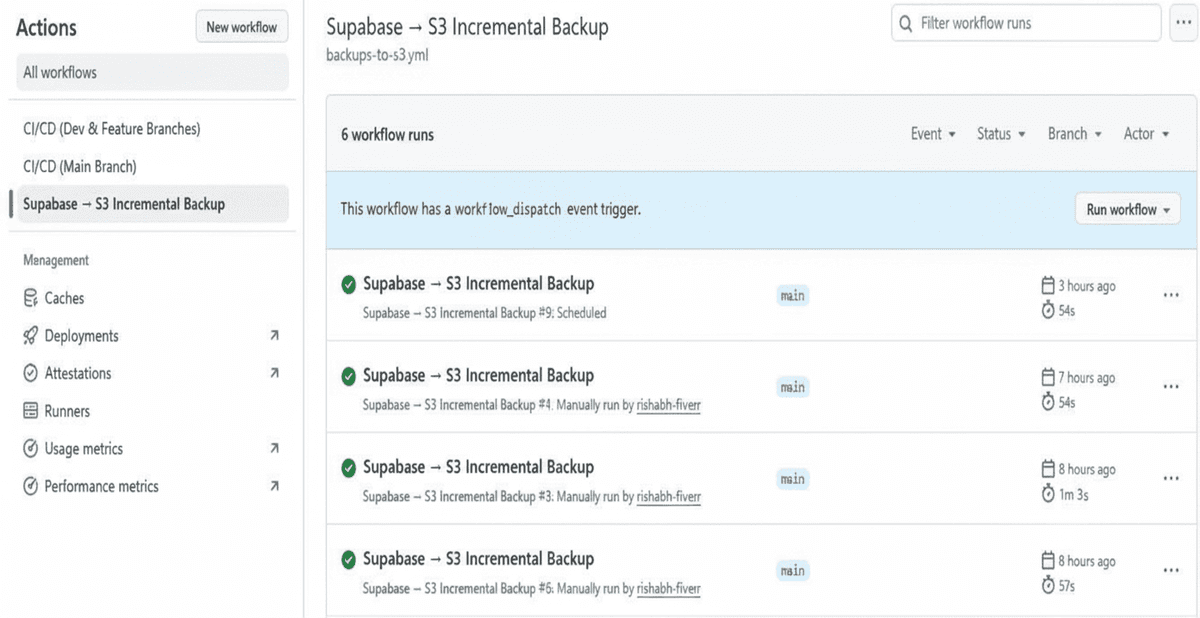Open external arrow next to Attestations
This screenshot has height=618, width=1200.
(x=274, y=373)
